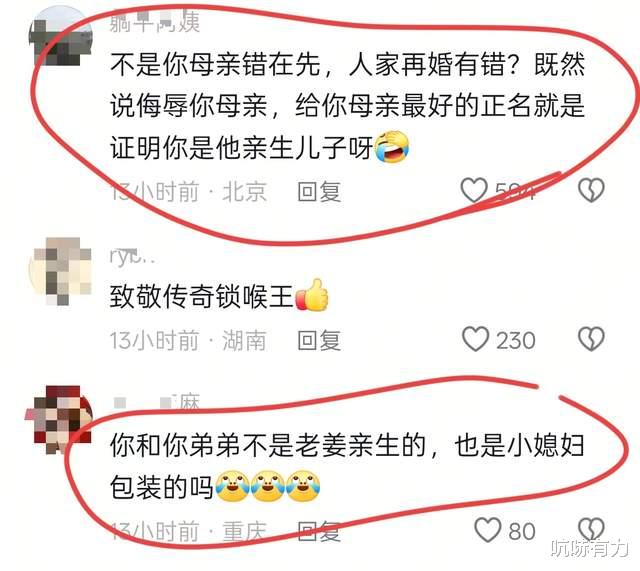Viewport: 640px width, 571px height.
Task: Dislike the Hunan comment with broken heart
Action: pos(591,339)
